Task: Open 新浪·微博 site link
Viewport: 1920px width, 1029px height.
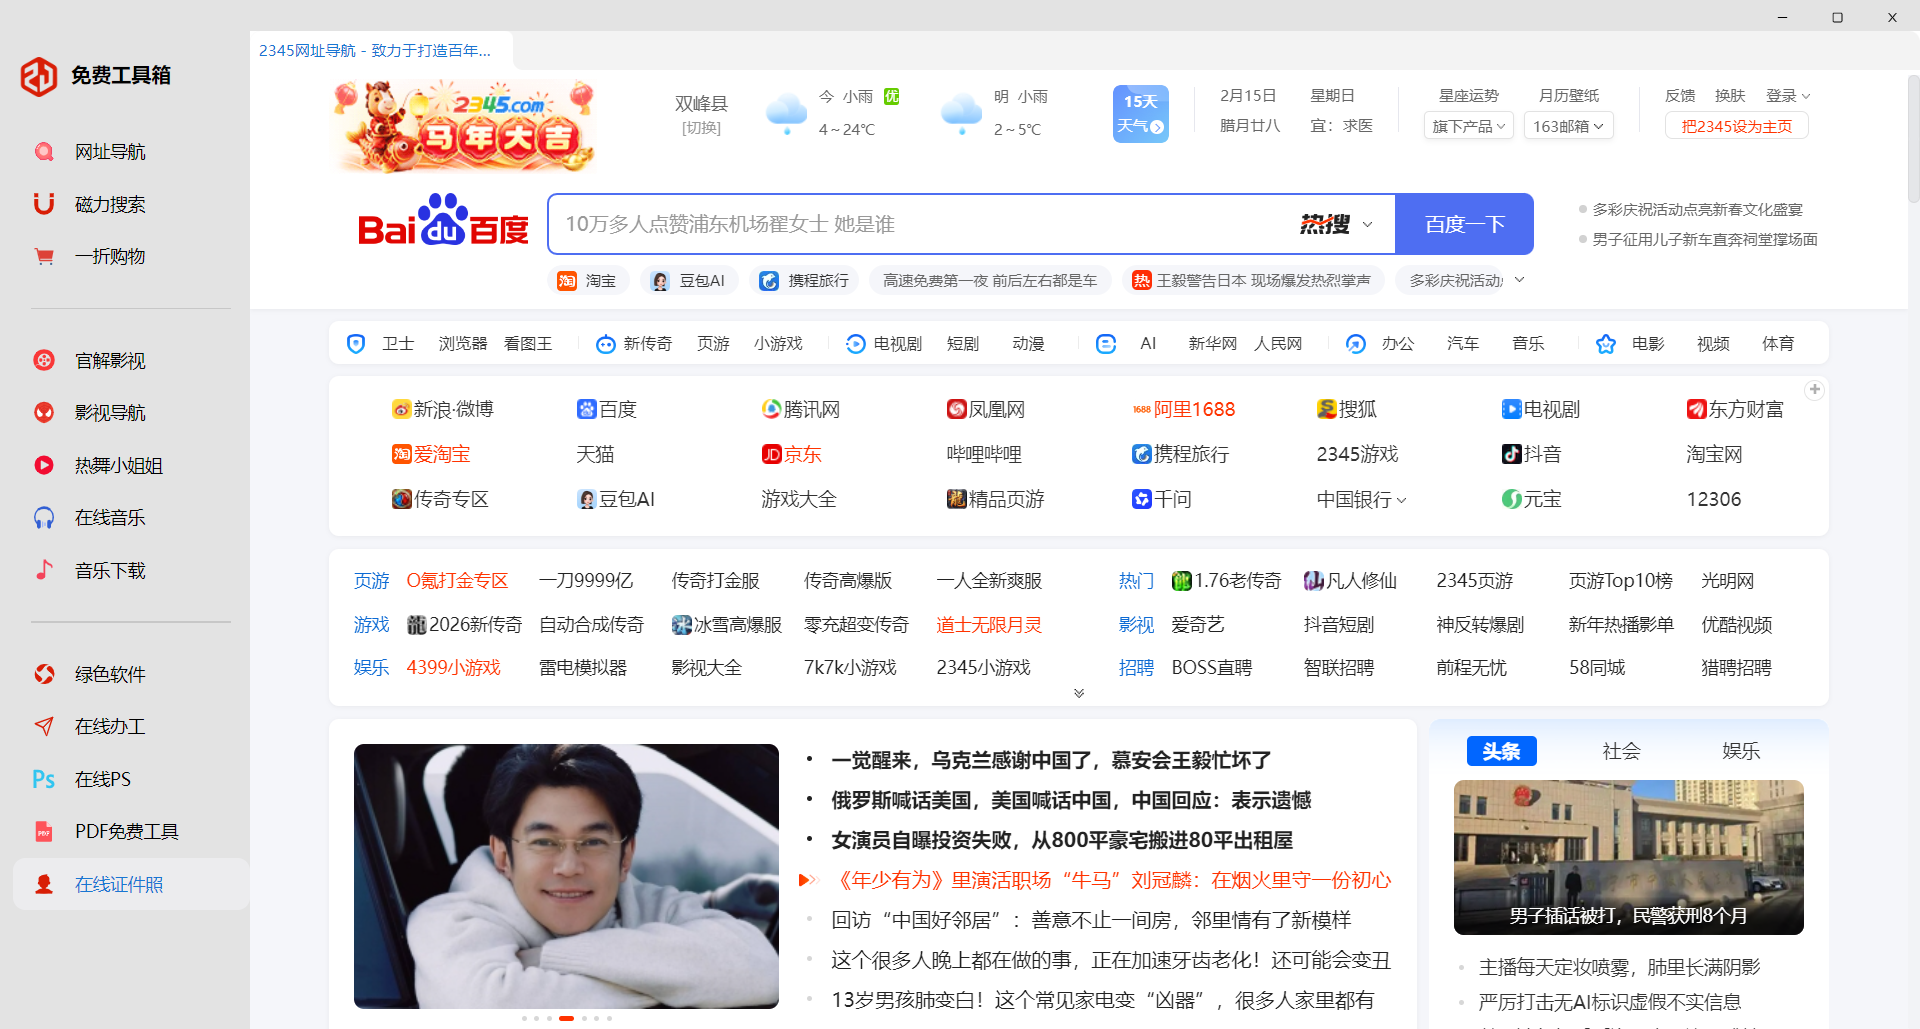Action: 442,409
